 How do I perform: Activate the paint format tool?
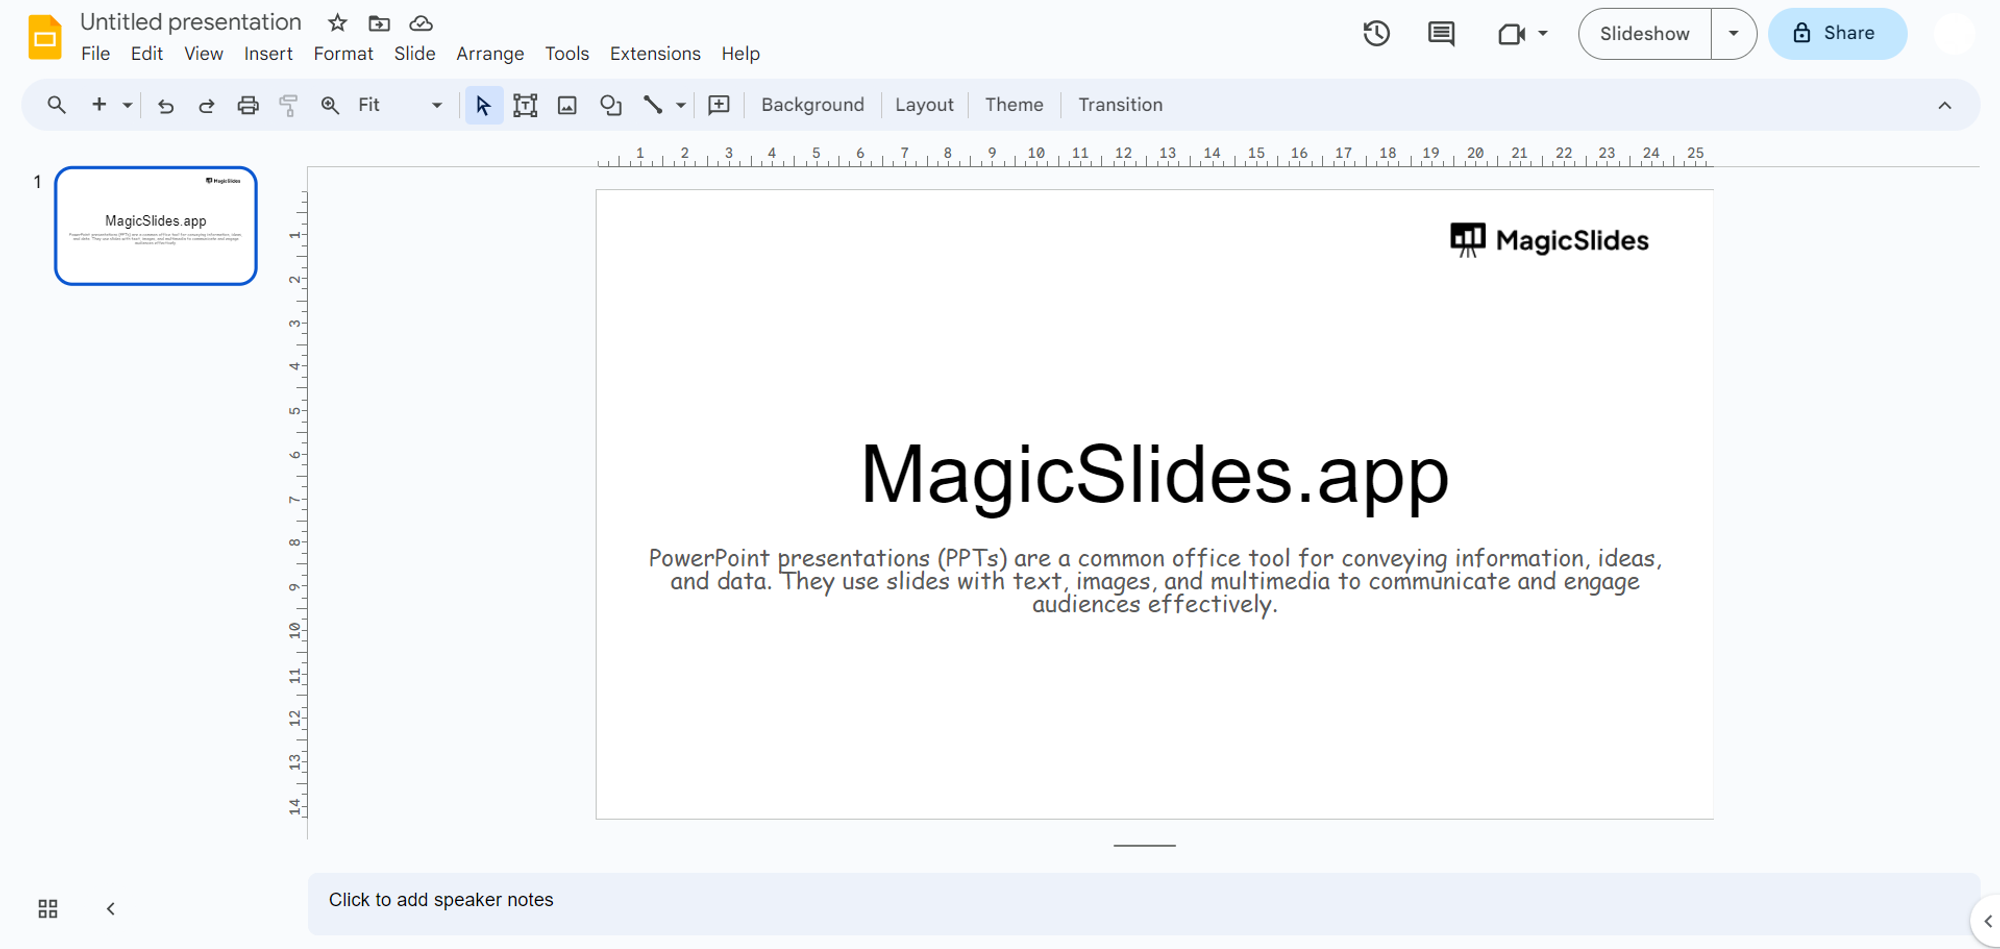point(288,105)
